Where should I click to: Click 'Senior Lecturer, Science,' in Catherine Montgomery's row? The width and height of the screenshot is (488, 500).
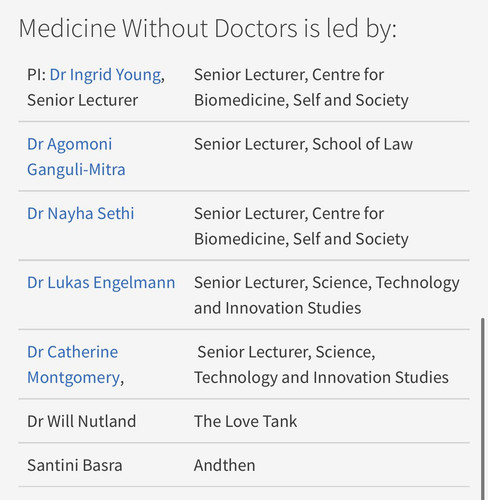[x=286, y=352]
